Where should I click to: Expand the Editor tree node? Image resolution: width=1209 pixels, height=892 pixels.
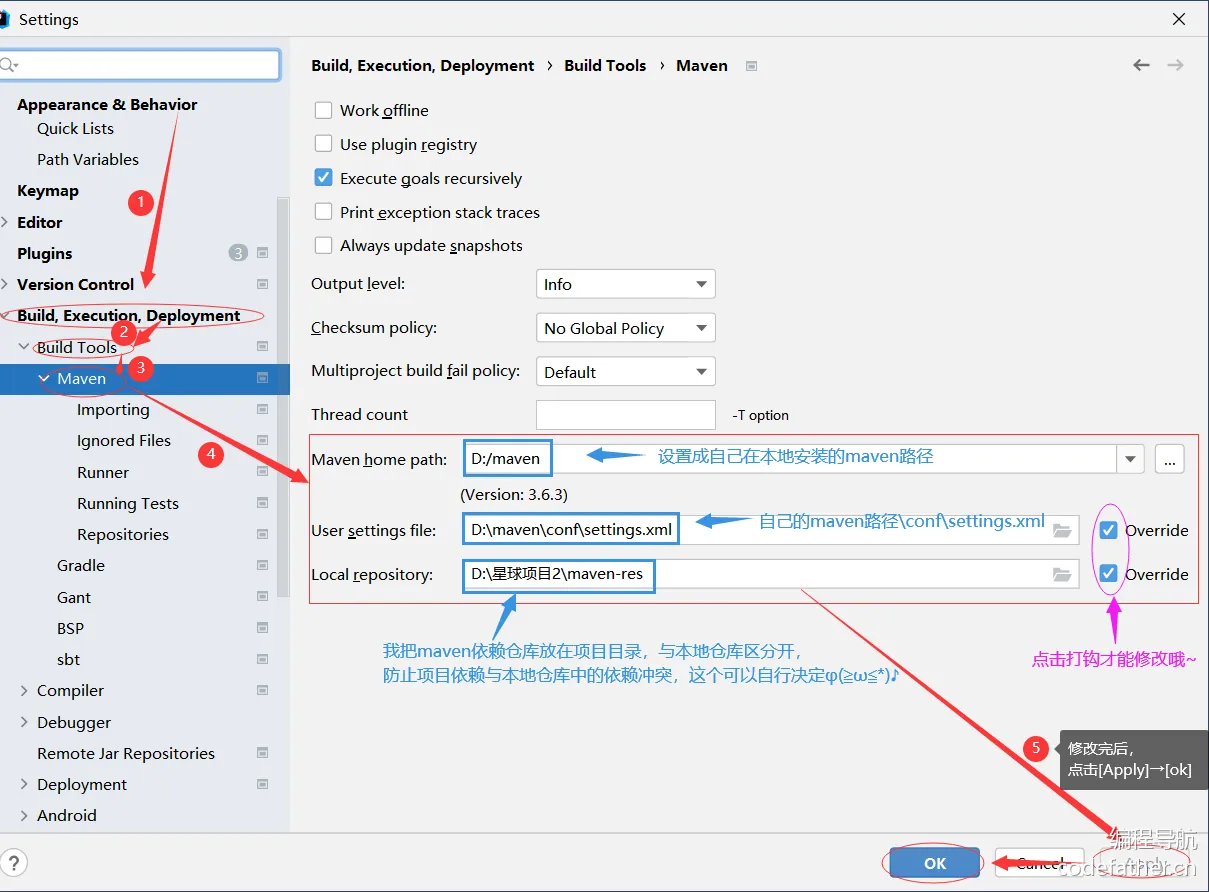tap(6, 222)
